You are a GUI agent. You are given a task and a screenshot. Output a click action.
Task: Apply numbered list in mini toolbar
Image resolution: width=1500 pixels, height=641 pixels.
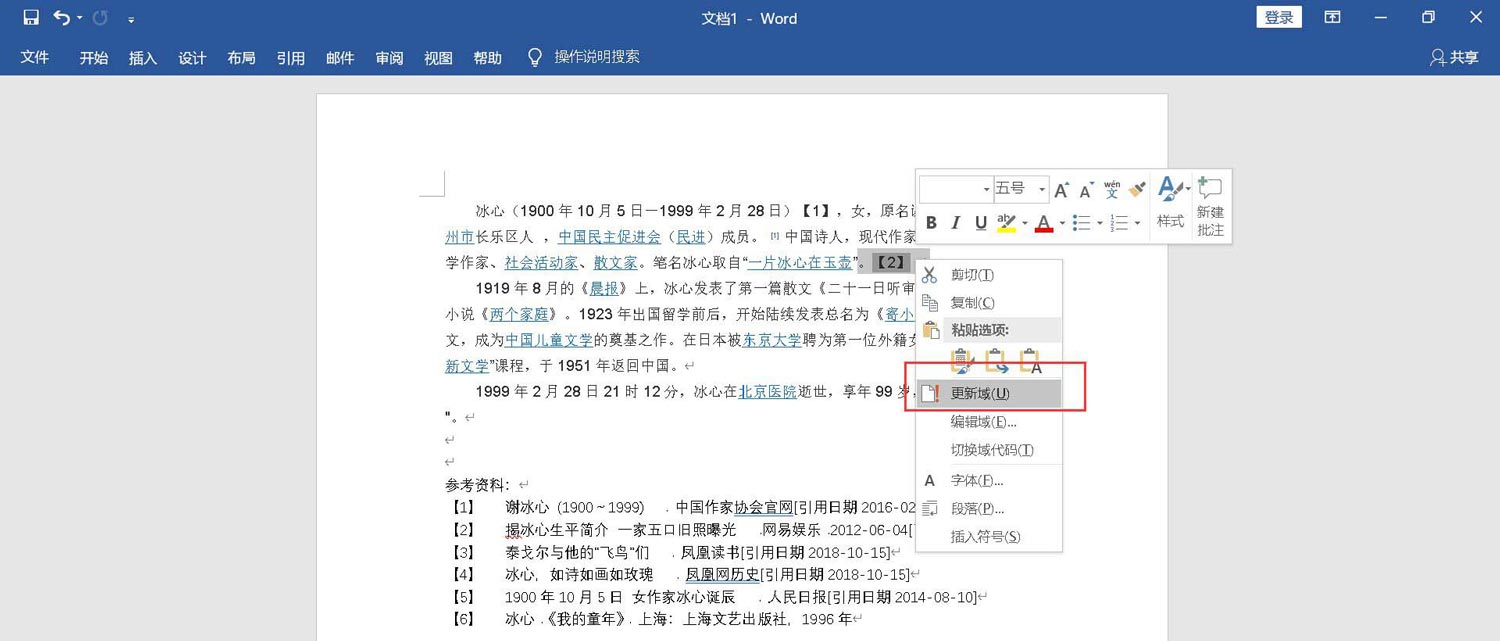click(1119, 223)
